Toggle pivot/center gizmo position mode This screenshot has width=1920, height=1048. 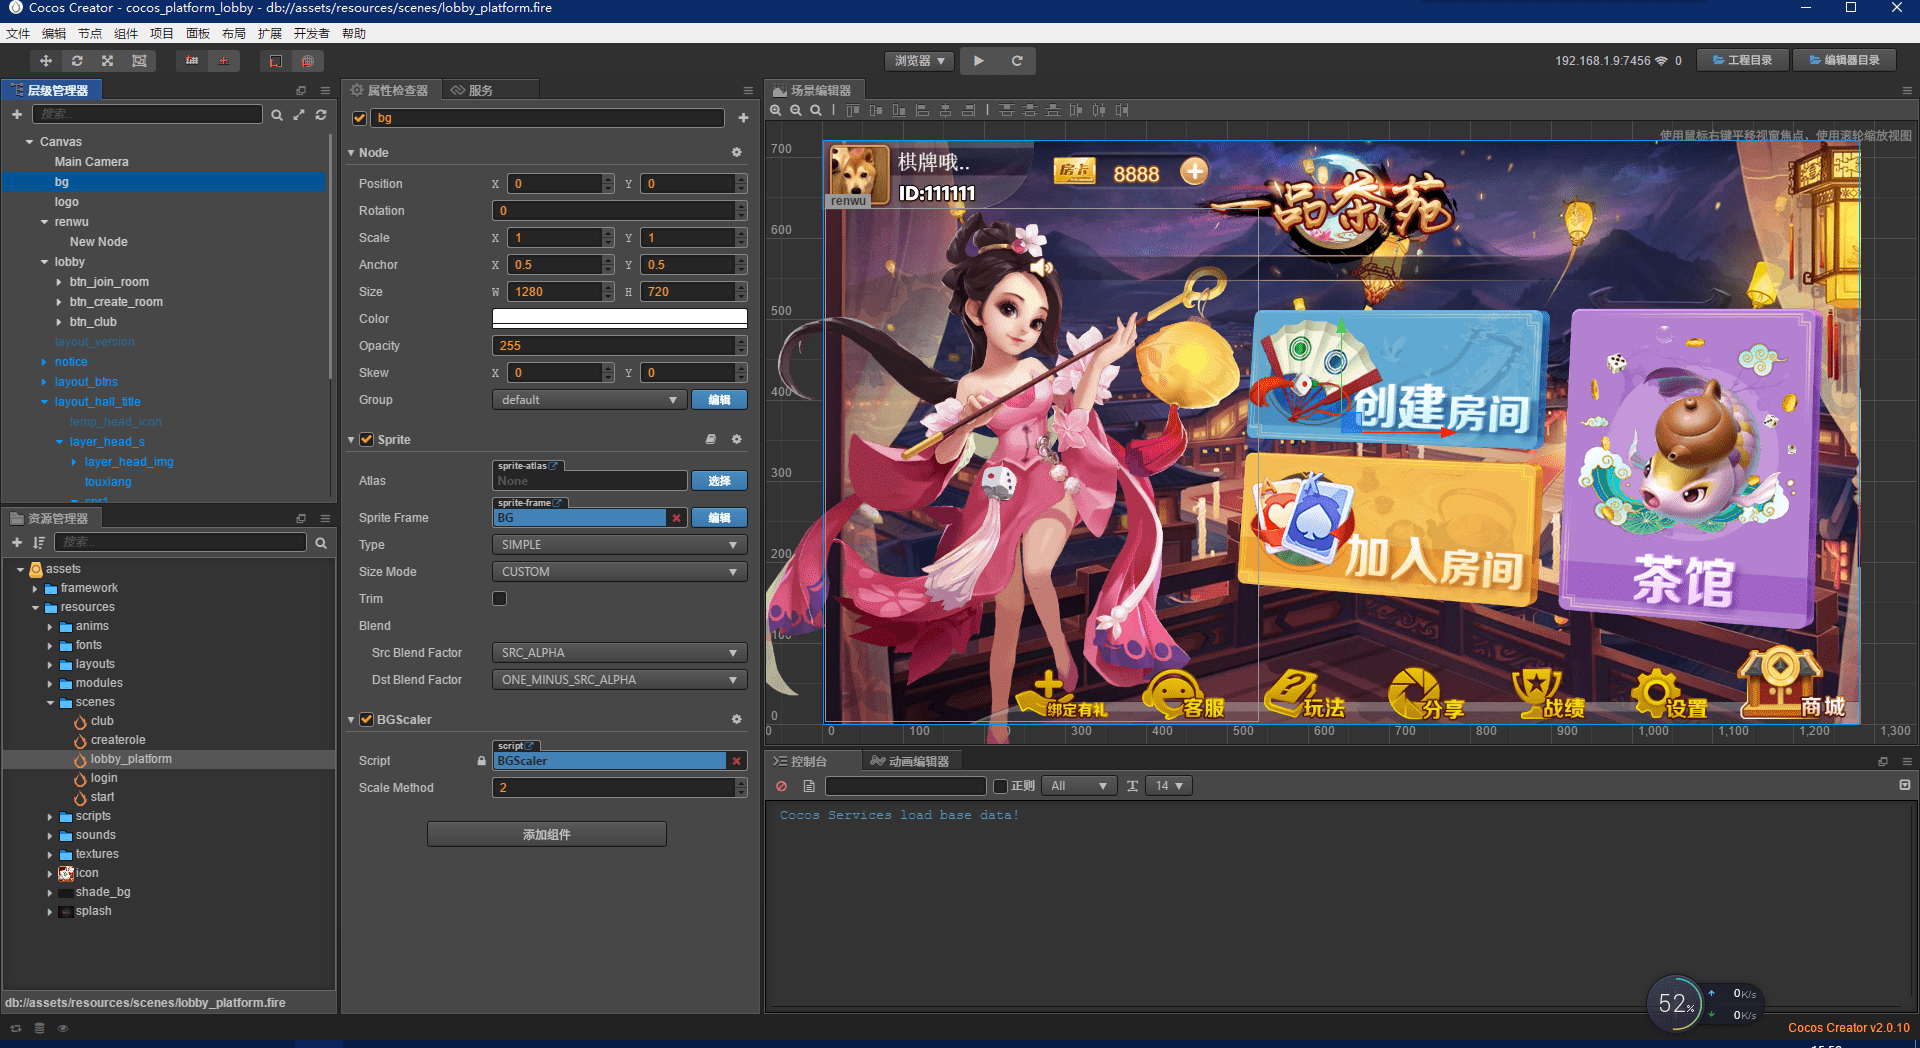192,61
